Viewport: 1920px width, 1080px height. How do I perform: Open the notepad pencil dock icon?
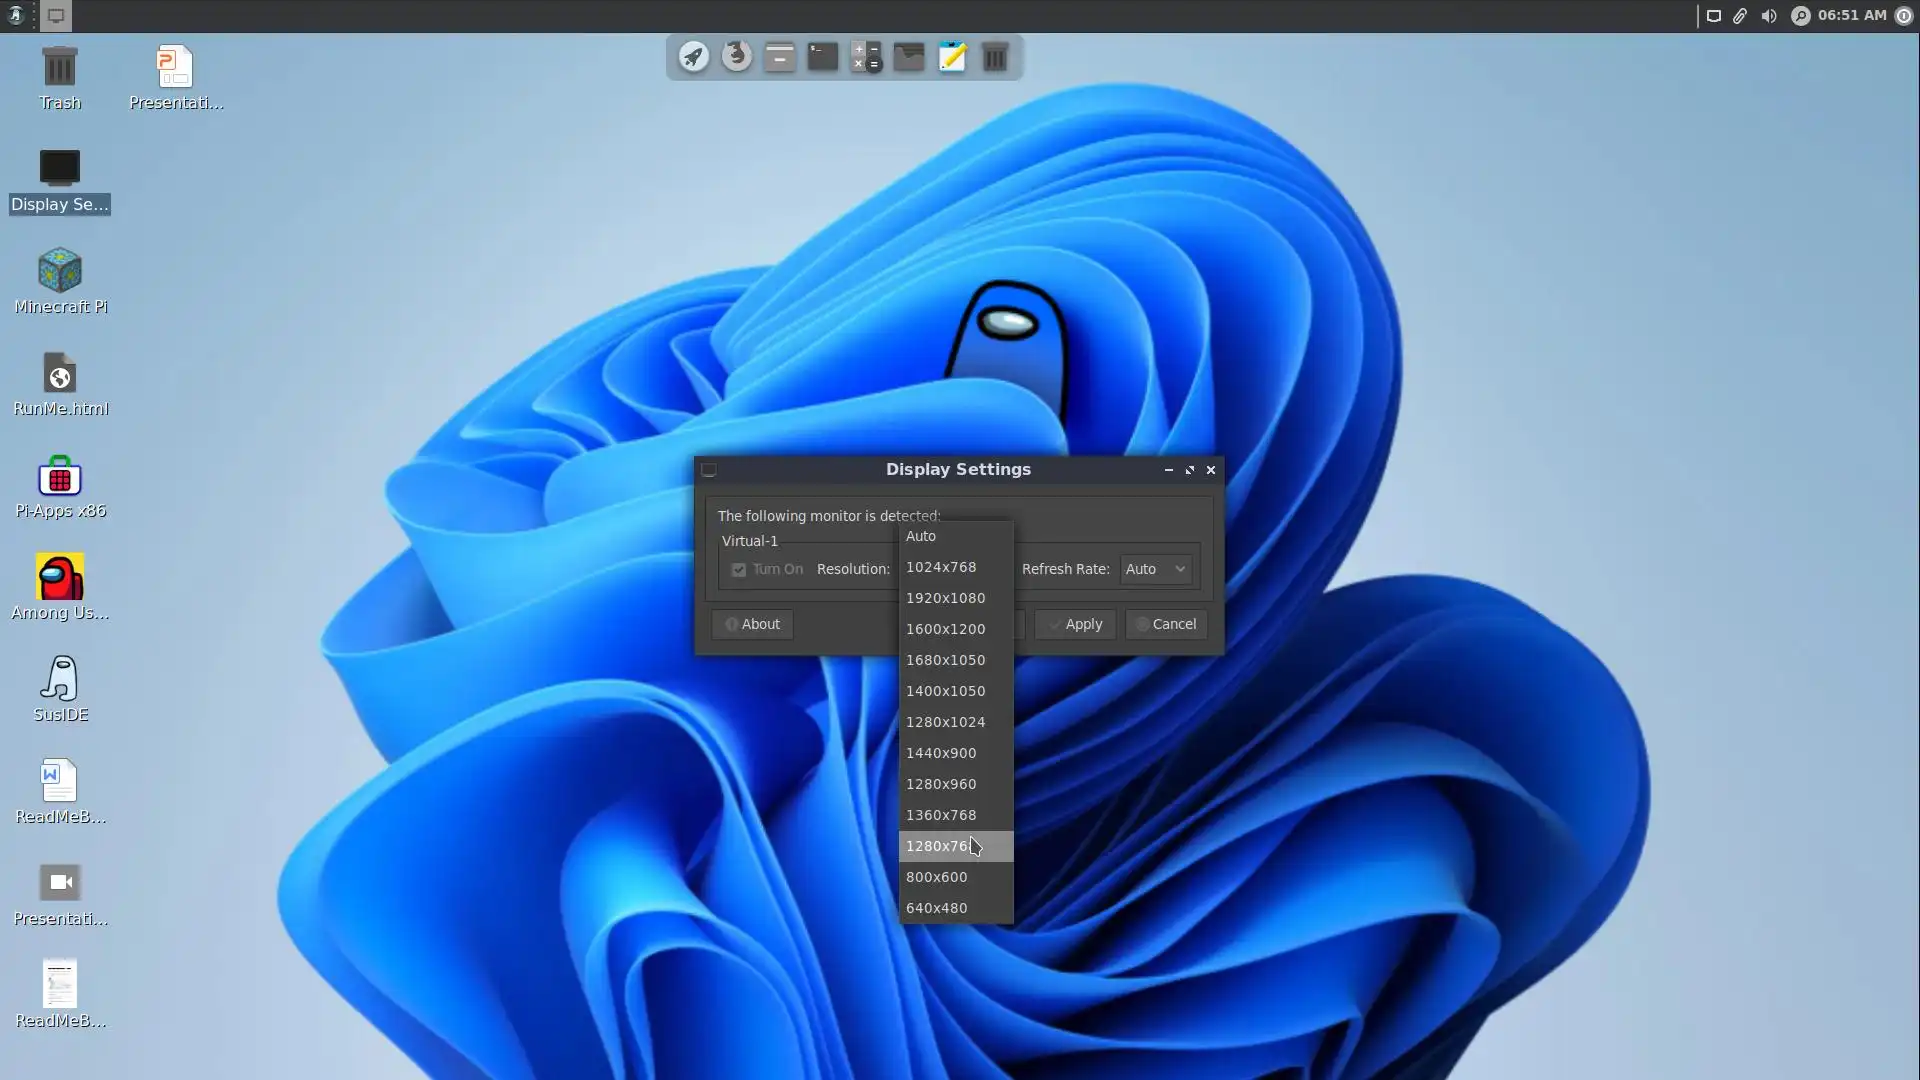pyautogui.click(x=952, y=57)
